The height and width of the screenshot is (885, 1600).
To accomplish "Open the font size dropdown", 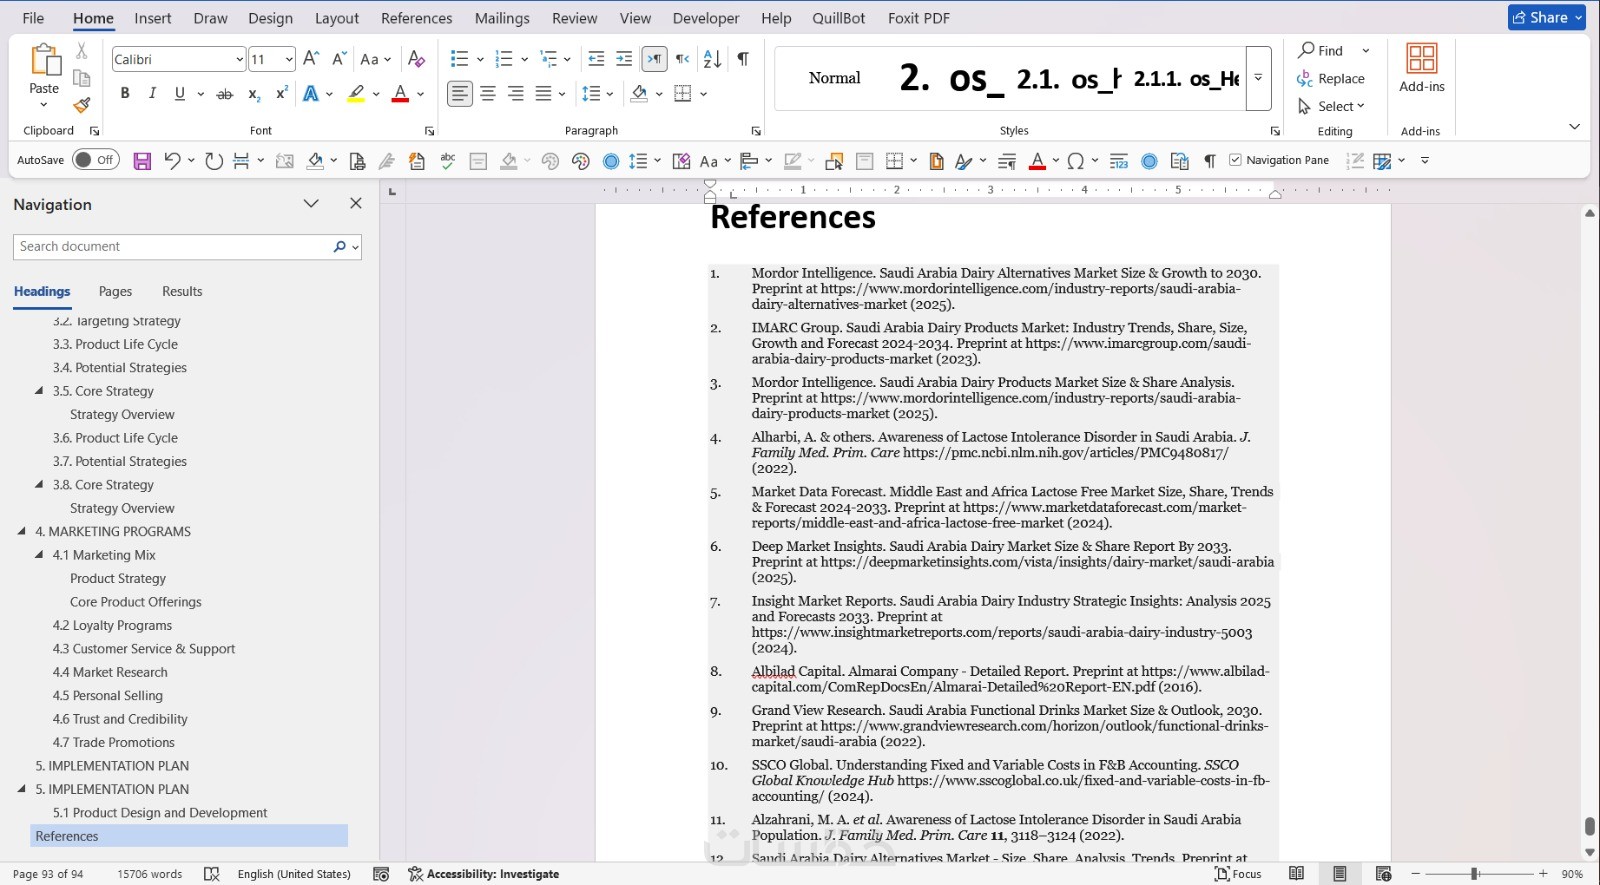I will point(289,60).
